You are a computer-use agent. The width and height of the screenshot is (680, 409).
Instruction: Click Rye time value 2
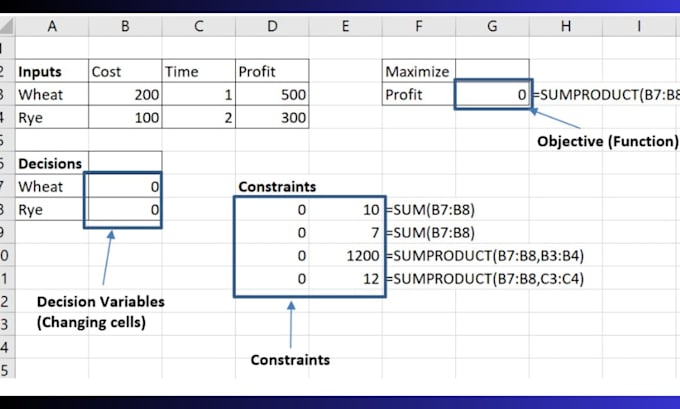point(199,117)
